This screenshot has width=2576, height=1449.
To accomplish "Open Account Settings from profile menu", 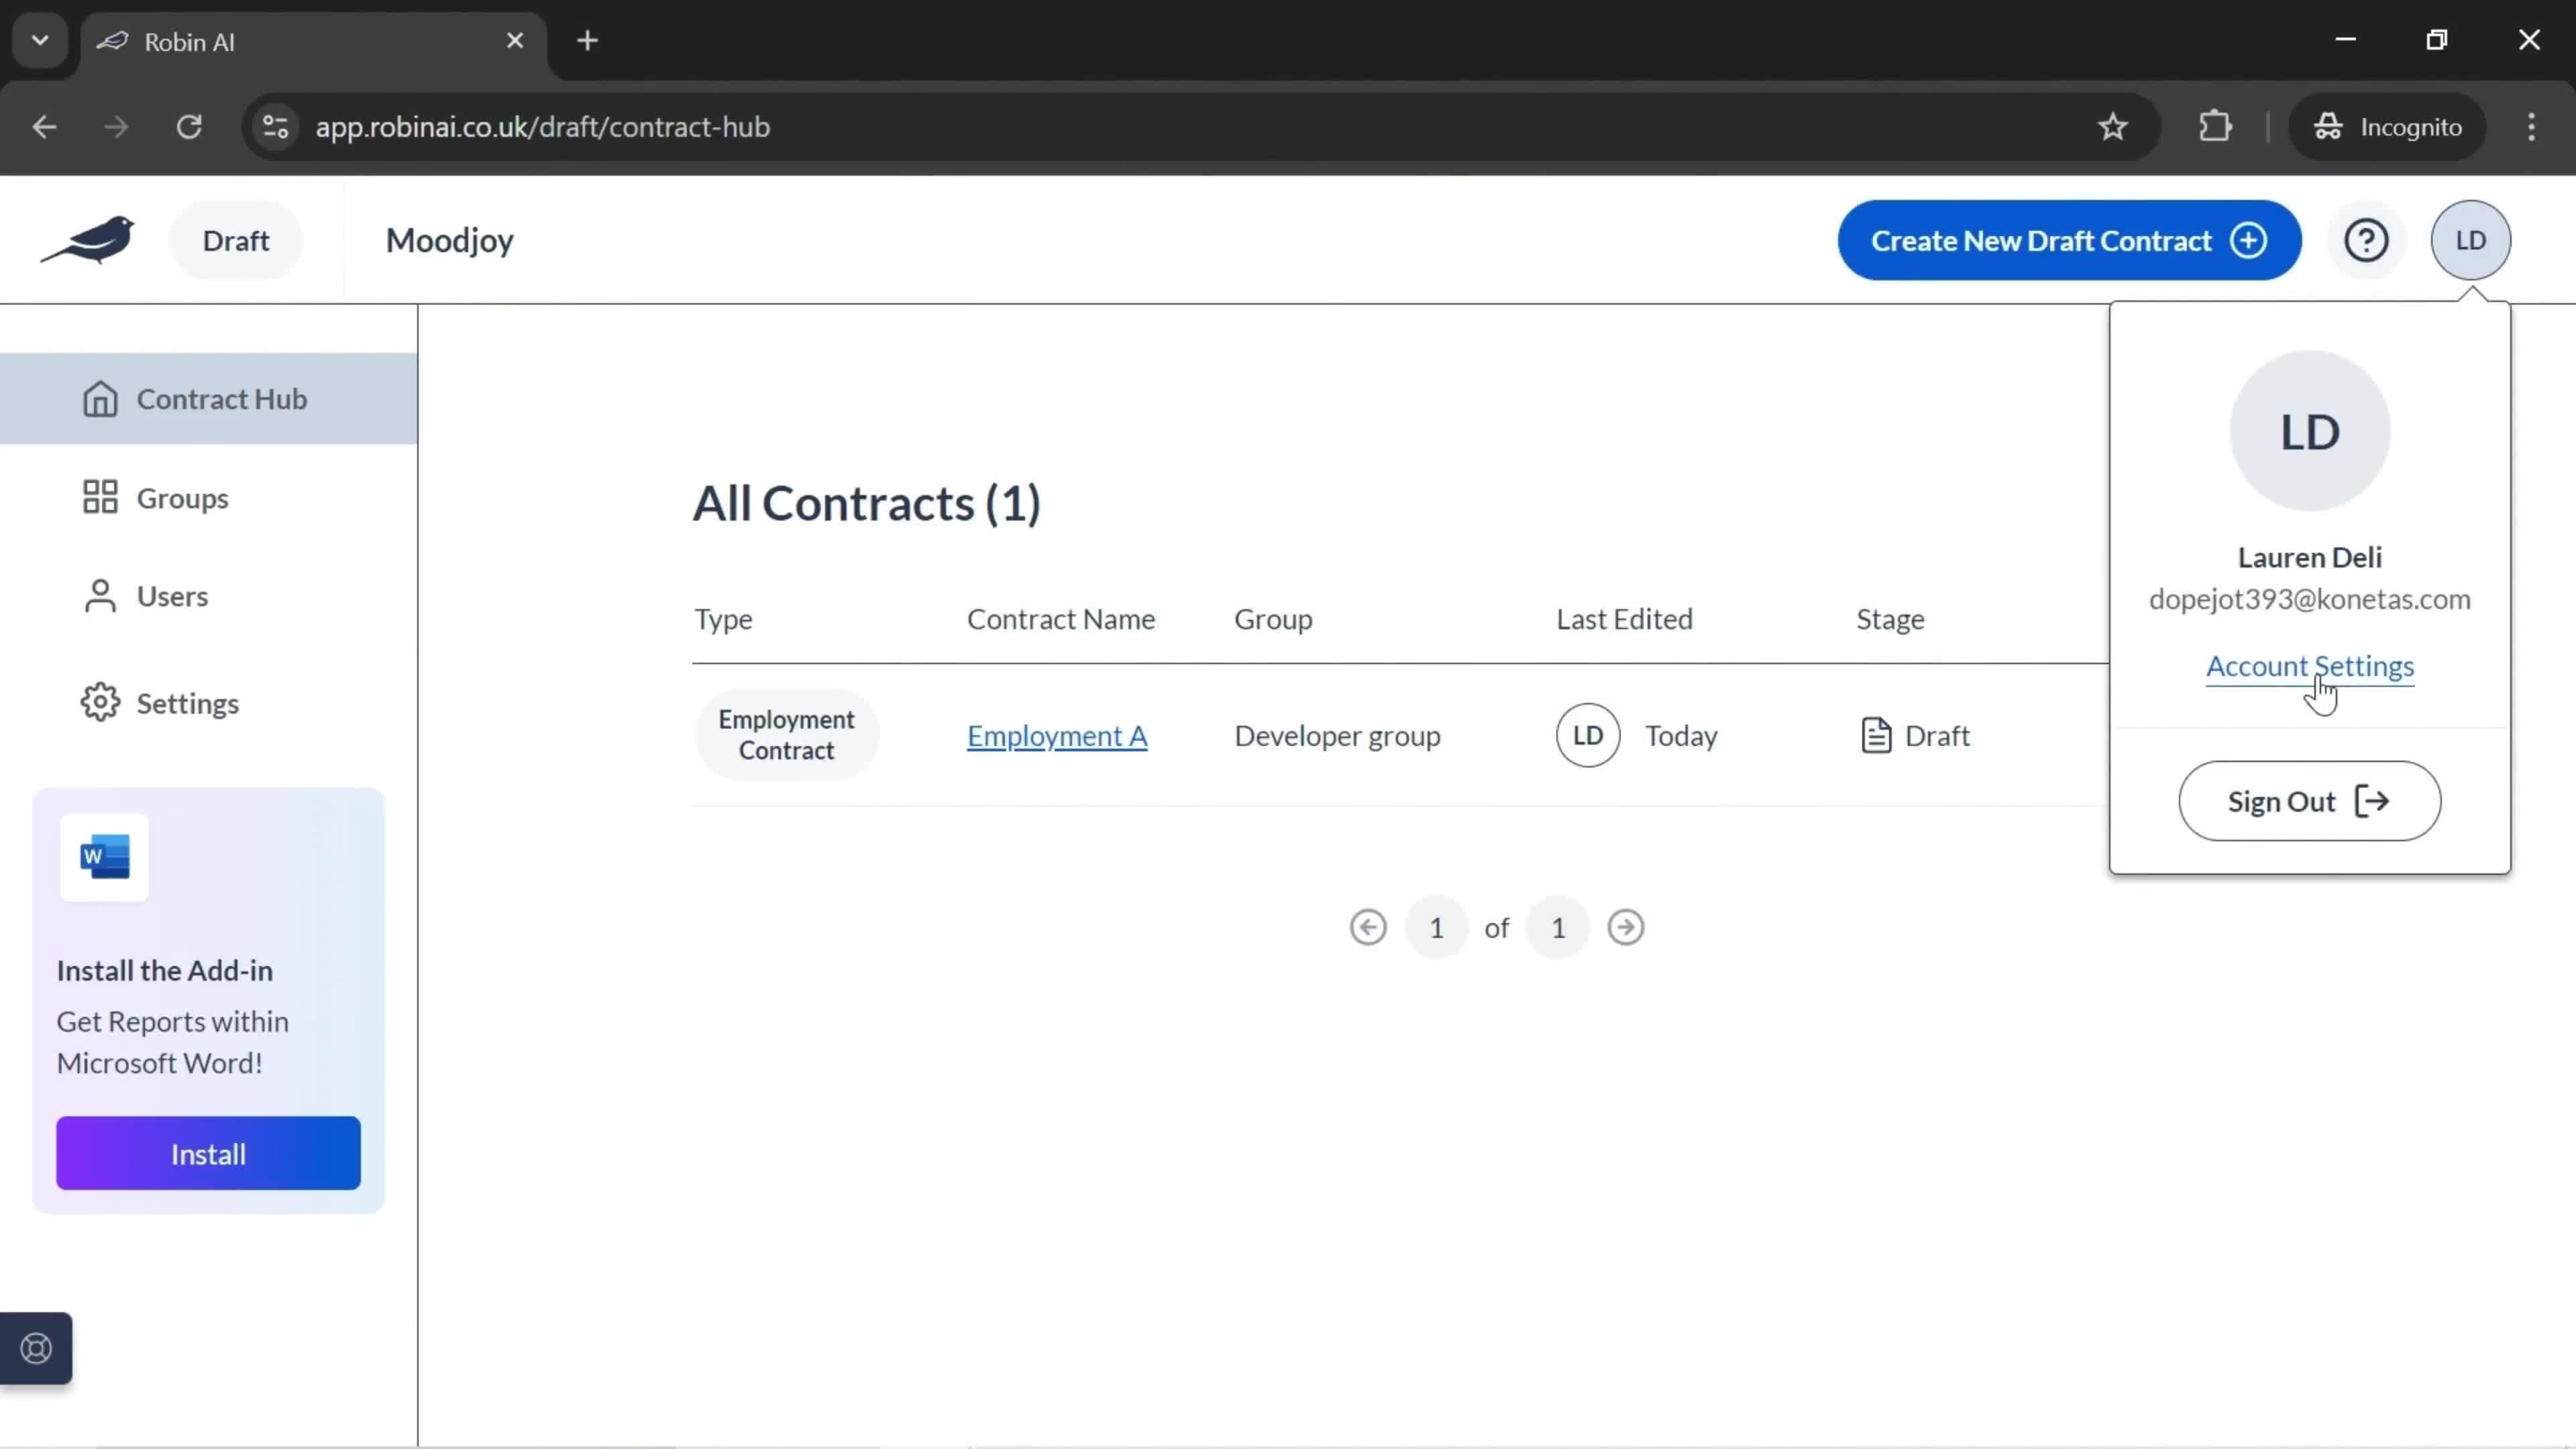I will (2309, 665).
